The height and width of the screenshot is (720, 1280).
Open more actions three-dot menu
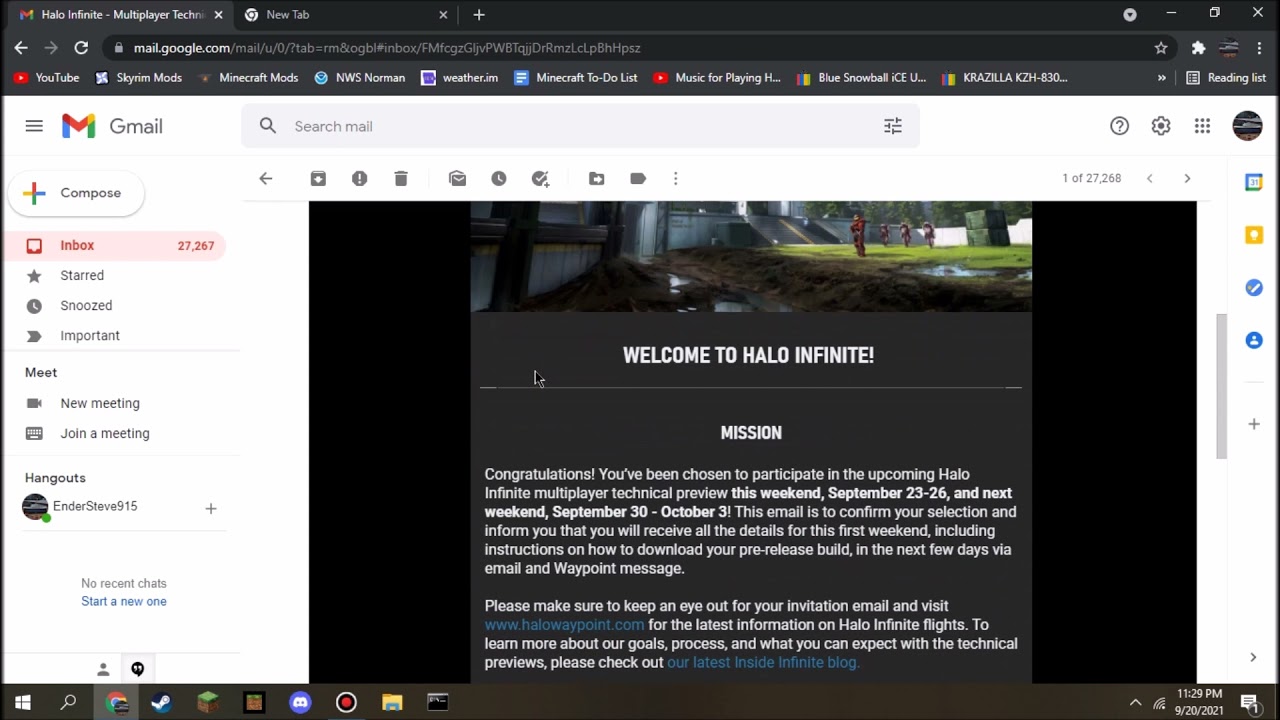click(x=675, y=178)
